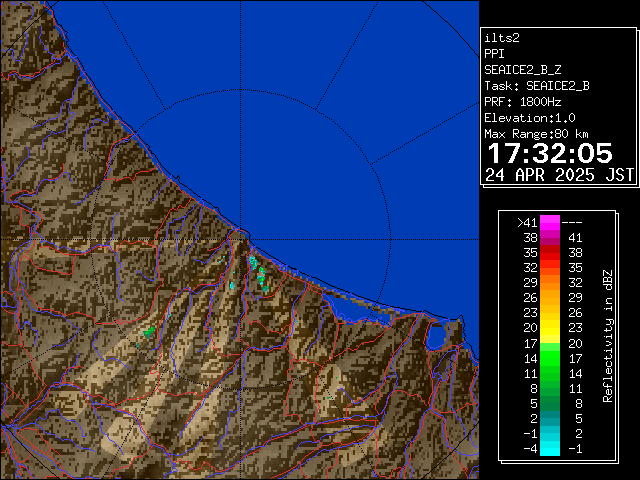Click the magenta >41 dBZ legend swatch
Viewport: 640px width, 480px height.
[550, 222]
